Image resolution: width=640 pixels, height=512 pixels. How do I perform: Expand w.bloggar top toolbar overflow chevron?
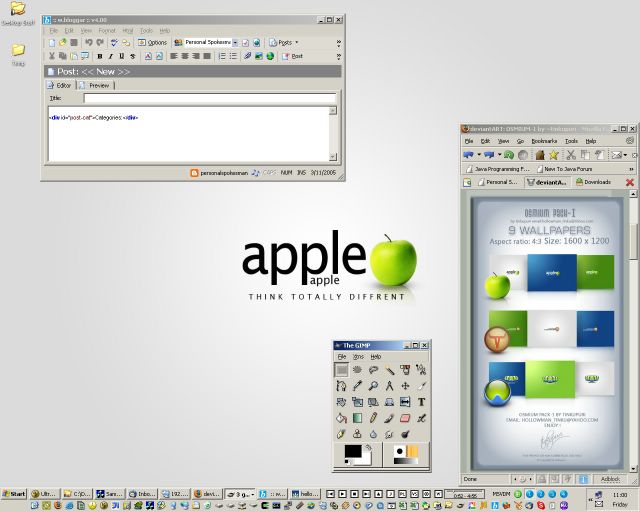(338, 42)
